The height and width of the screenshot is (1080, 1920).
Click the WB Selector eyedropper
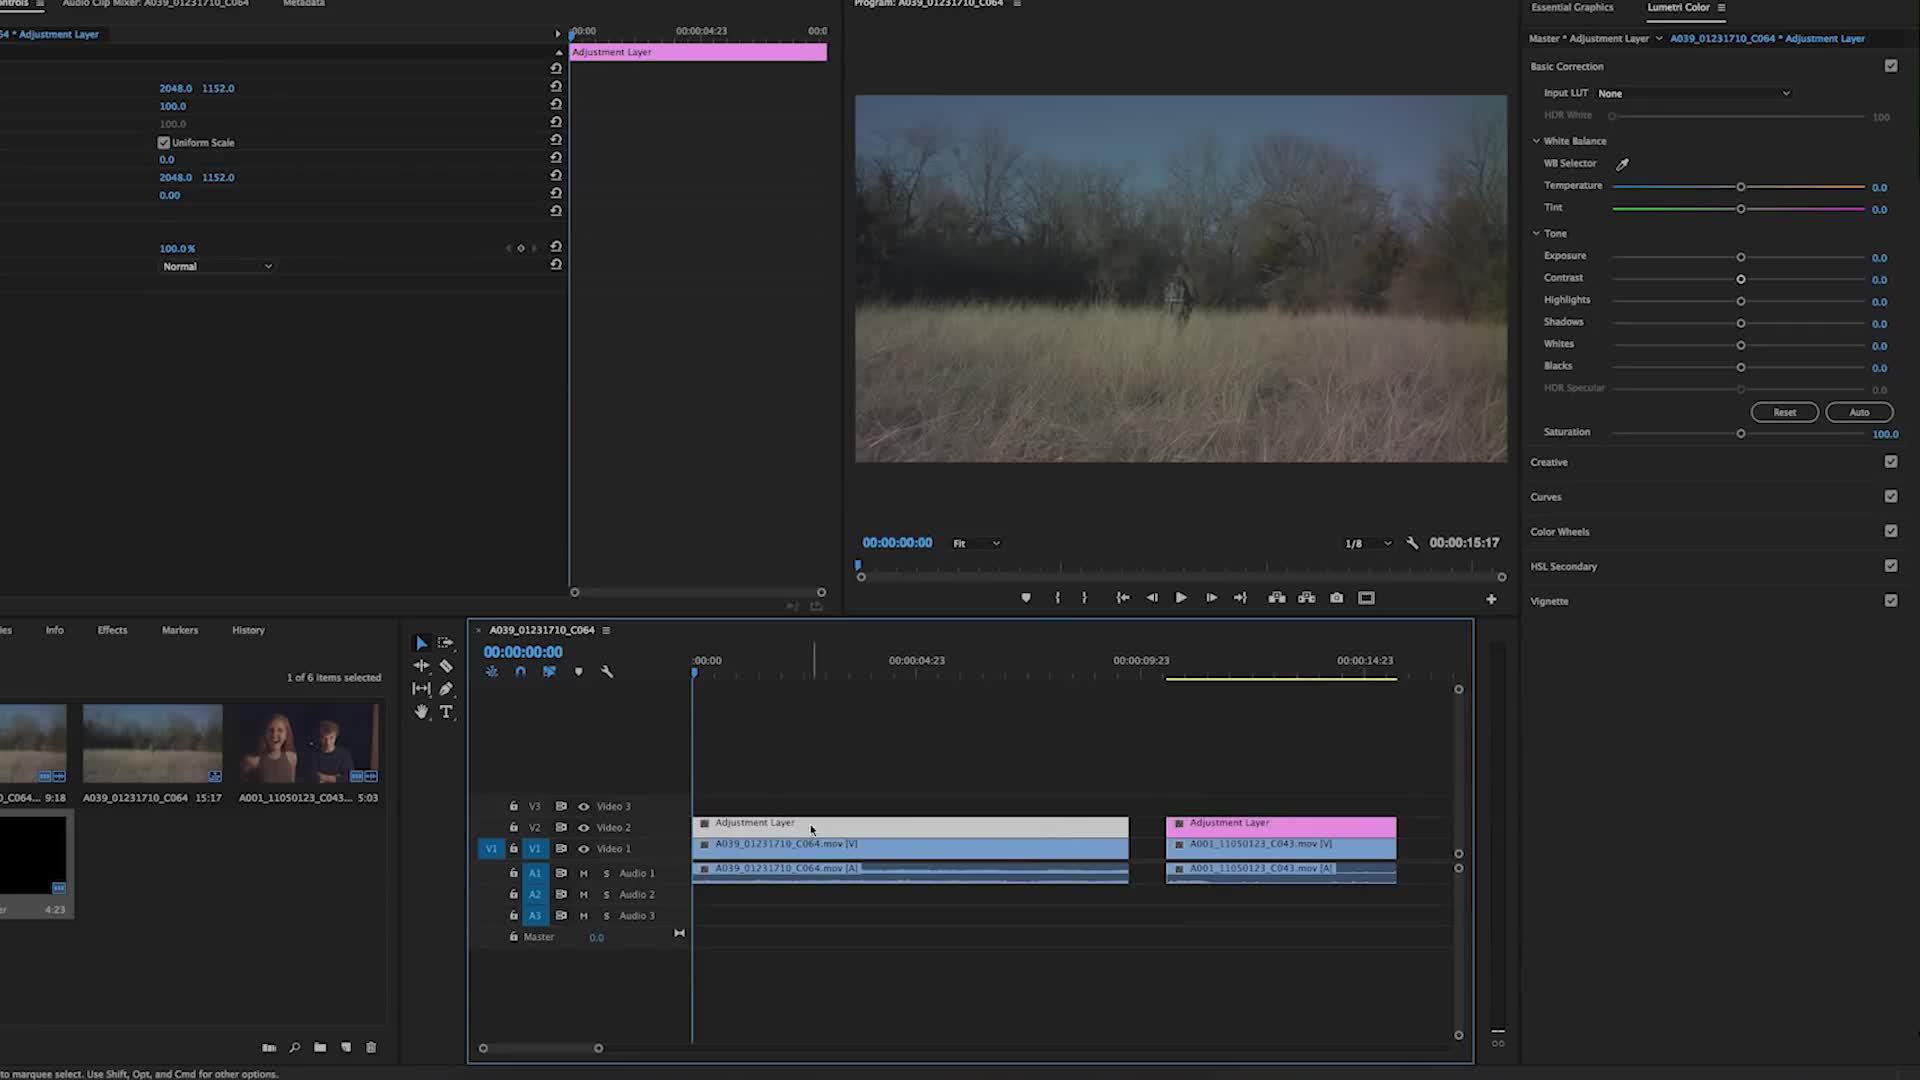tap(1622, 164)
